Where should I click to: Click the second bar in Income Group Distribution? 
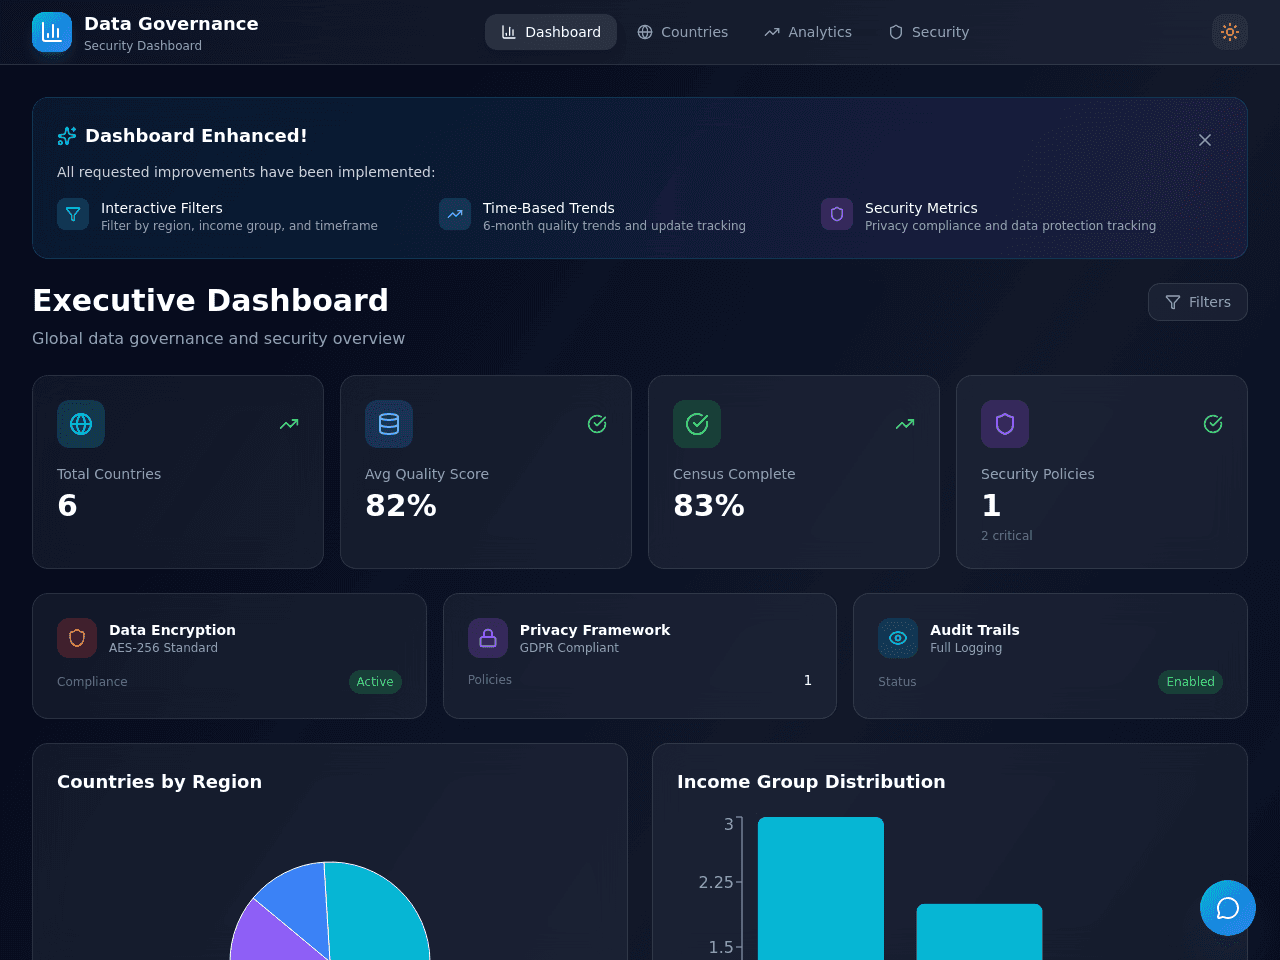click(x=980, y=932)
